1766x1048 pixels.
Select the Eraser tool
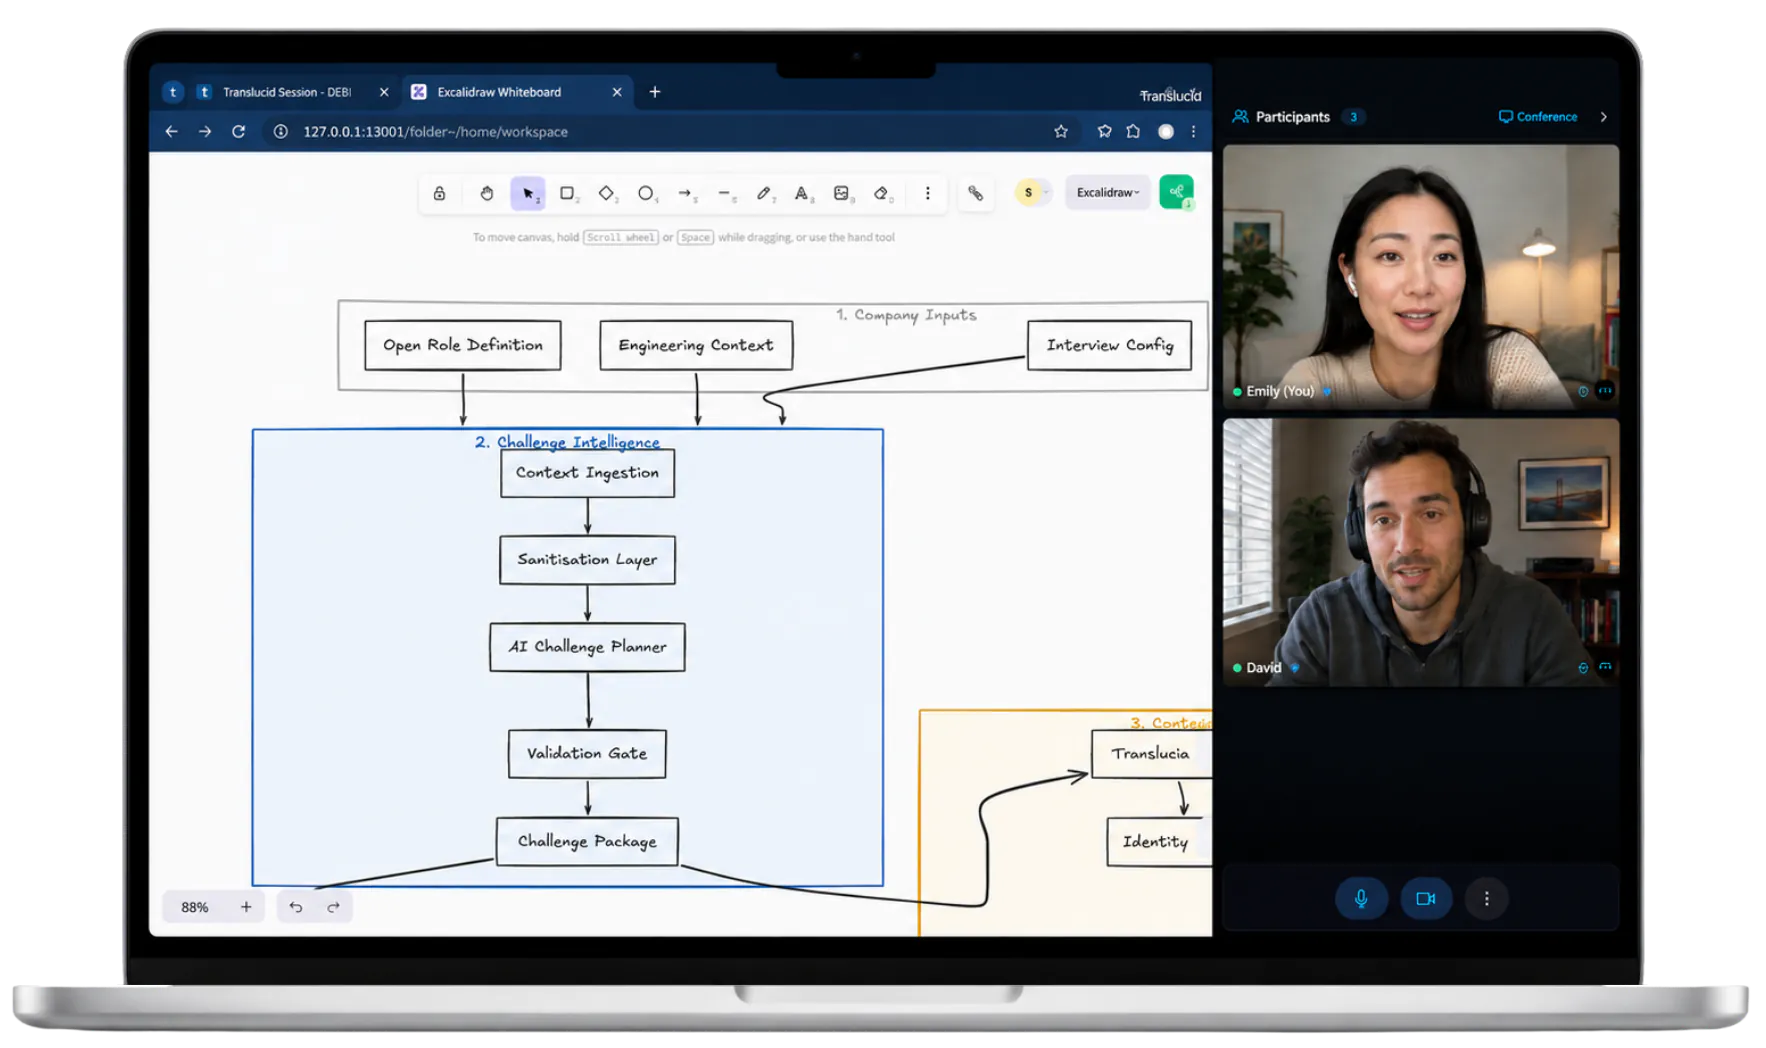click(x=881, y=193)
